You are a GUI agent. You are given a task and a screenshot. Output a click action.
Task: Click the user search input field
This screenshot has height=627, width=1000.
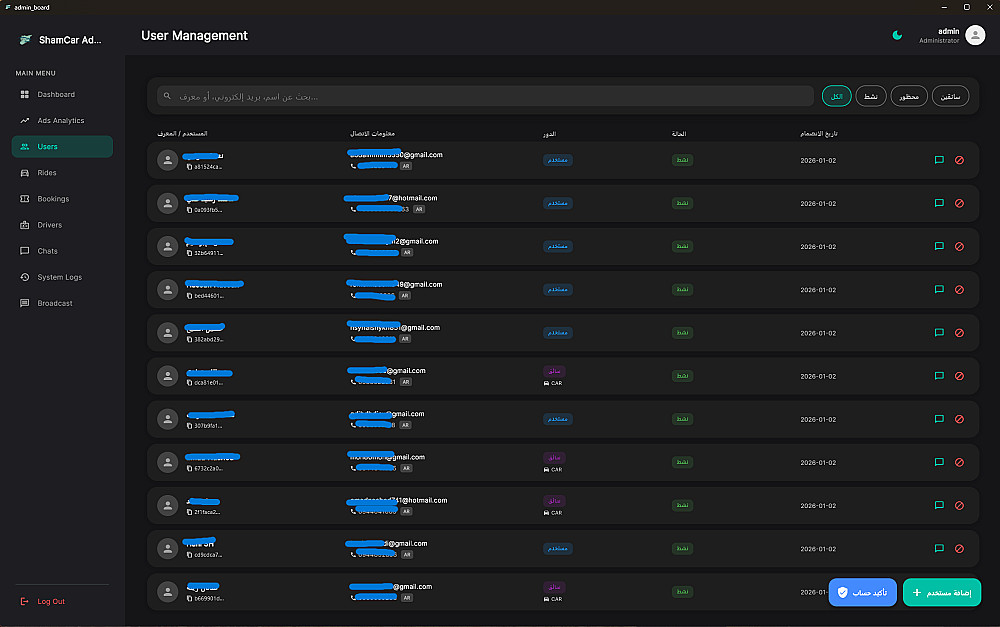(x=485, y=96)
